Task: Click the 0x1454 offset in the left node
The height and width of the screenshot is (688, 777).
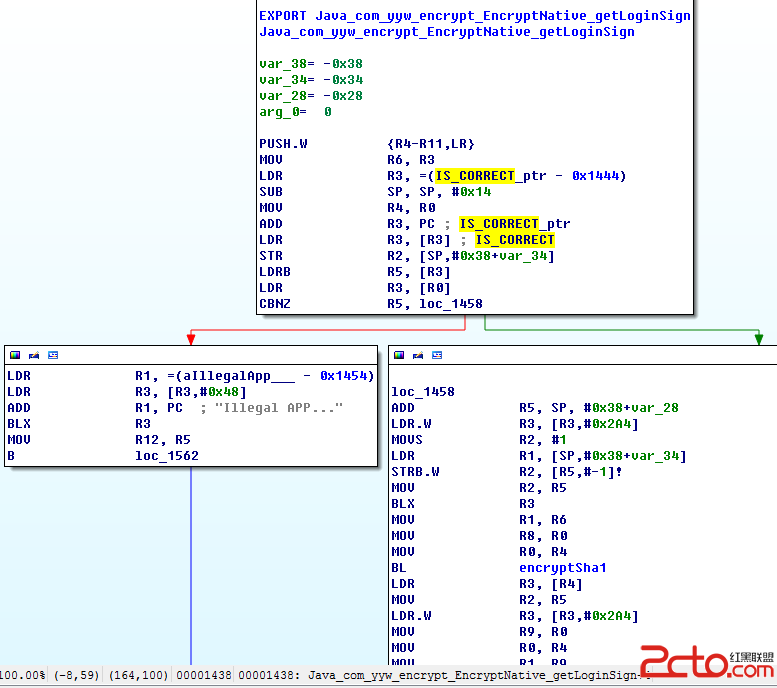Action: click(x=343, y=376)
